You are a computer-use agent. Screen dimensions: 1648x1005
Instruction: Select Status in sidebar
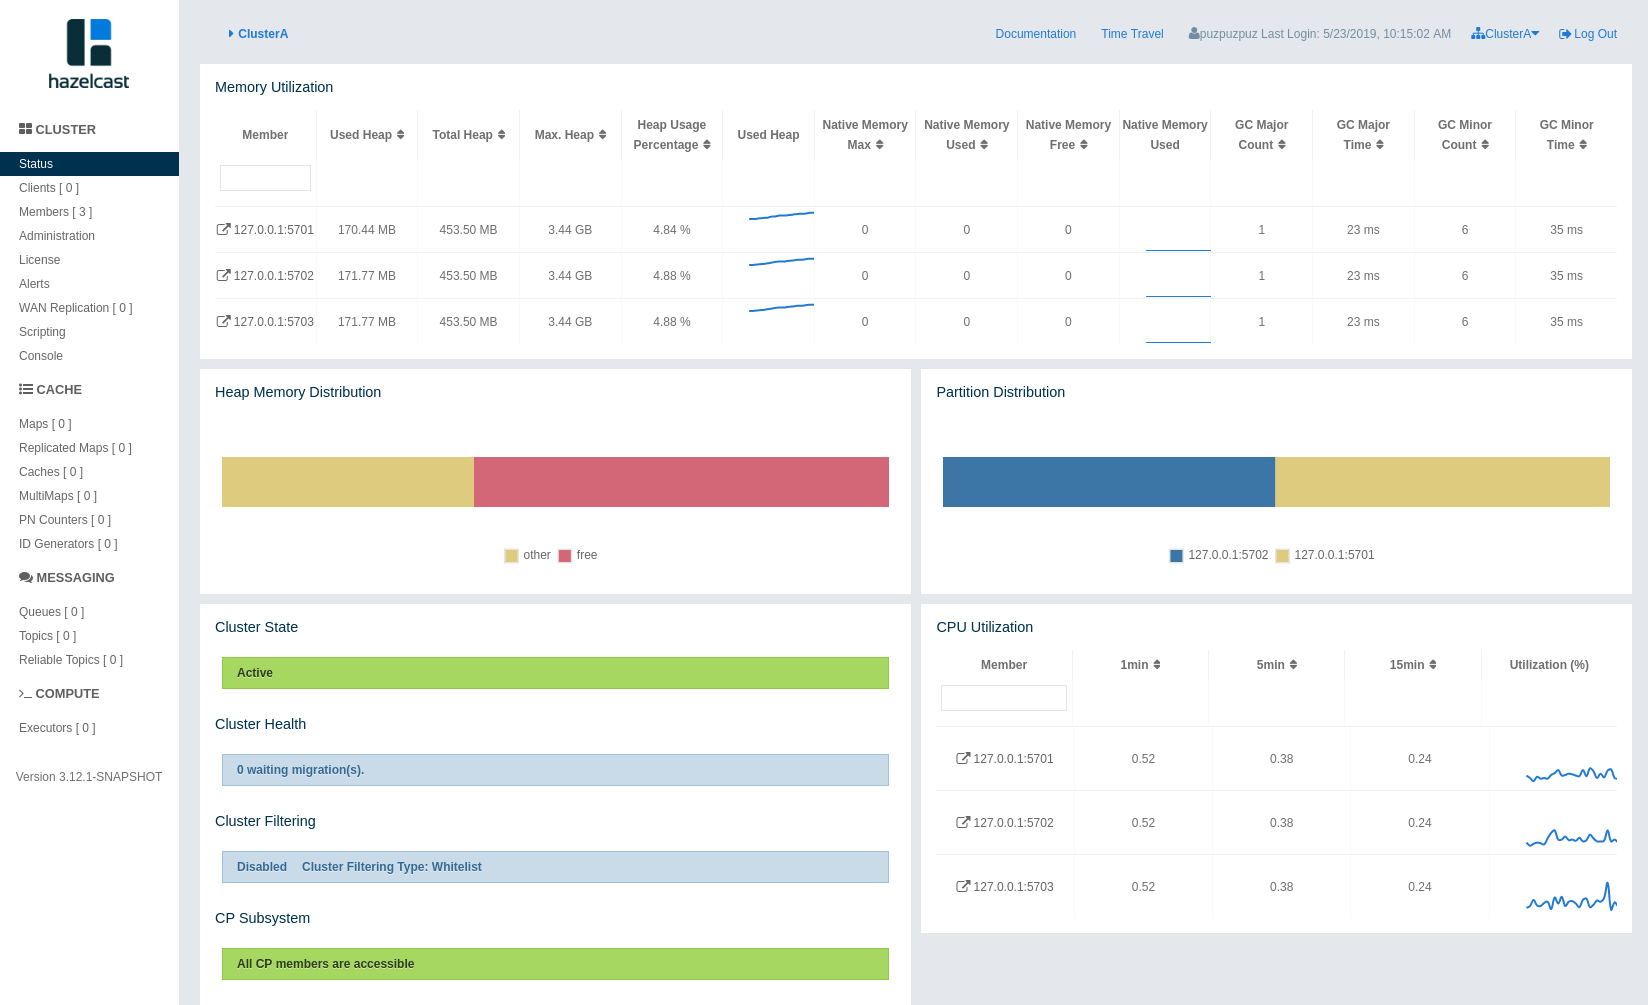click(89, 164)
